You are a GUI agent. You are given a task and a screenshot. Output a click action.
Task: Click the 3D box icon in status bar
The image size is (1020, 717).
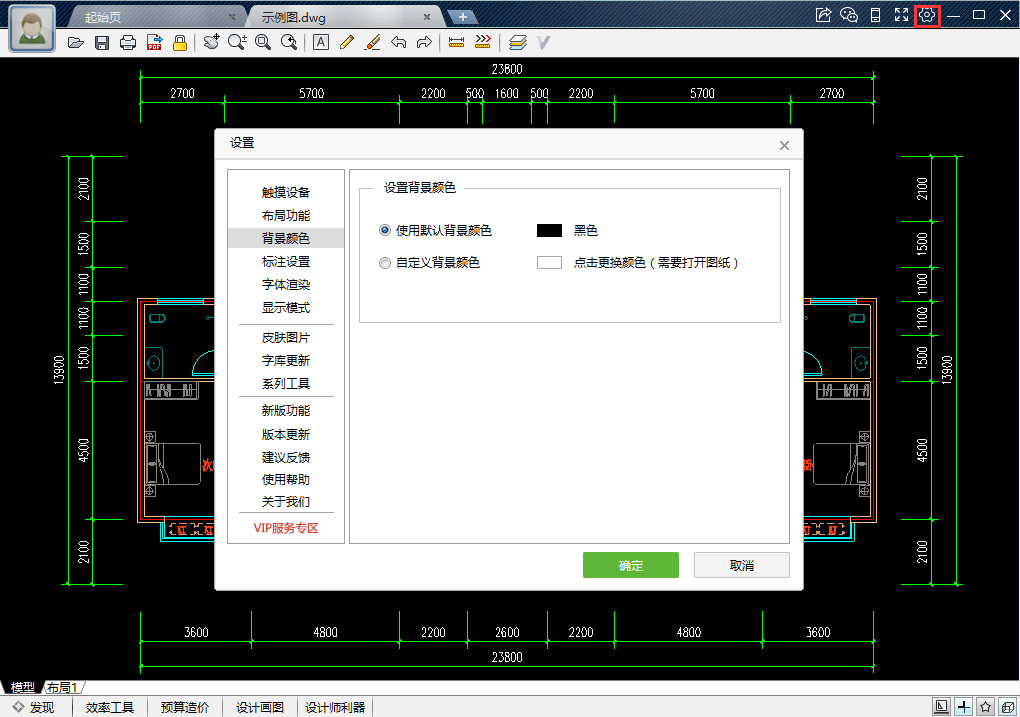tap(1008, 707)
